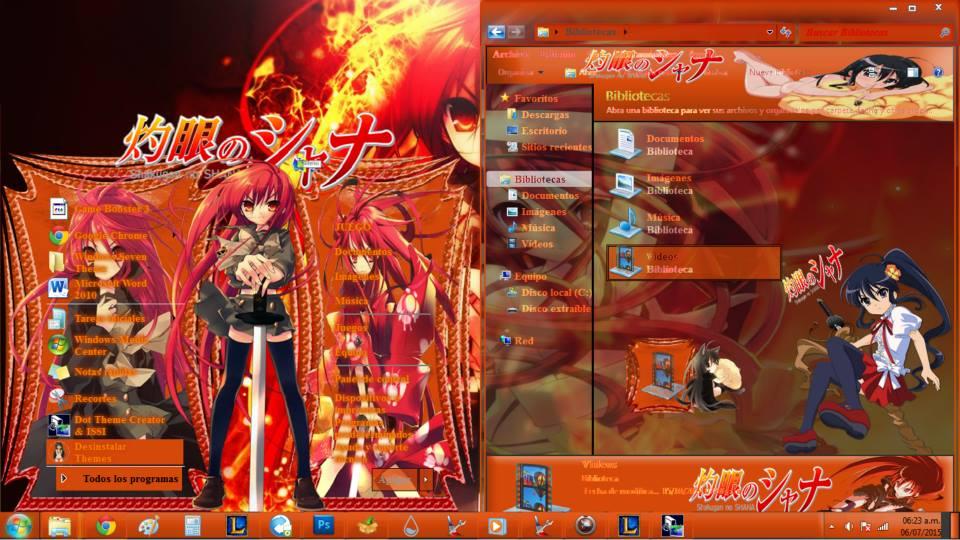This screenshot has width=960, height=540.
Task: Click the clock showing 06:23 a.m.
Action: [920, 526]
